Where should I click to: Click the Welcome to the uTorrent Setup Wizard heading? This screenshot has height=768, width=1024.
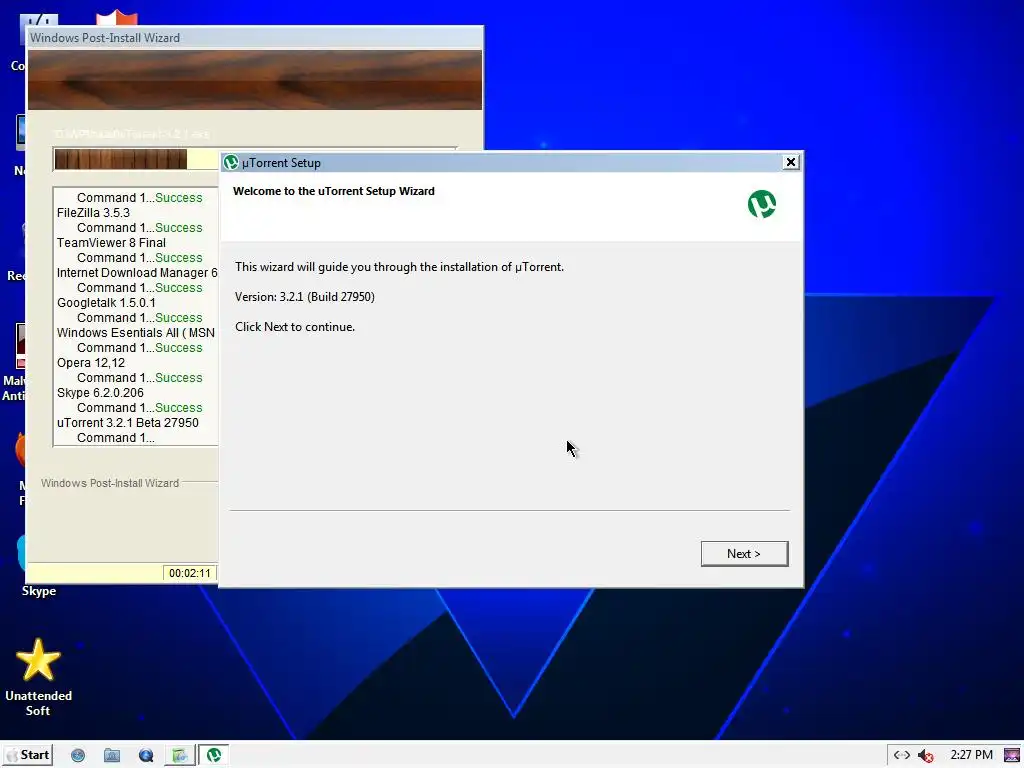(x=334, y=191)
